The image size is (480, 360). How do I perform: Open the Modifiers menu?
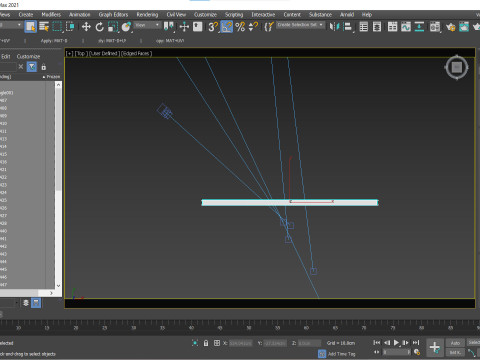(x=51, y=15)
